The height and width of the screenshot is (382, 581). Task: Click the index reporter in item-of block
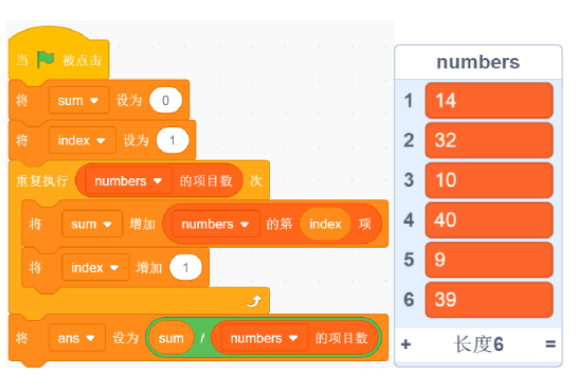[x=325, y=224]
